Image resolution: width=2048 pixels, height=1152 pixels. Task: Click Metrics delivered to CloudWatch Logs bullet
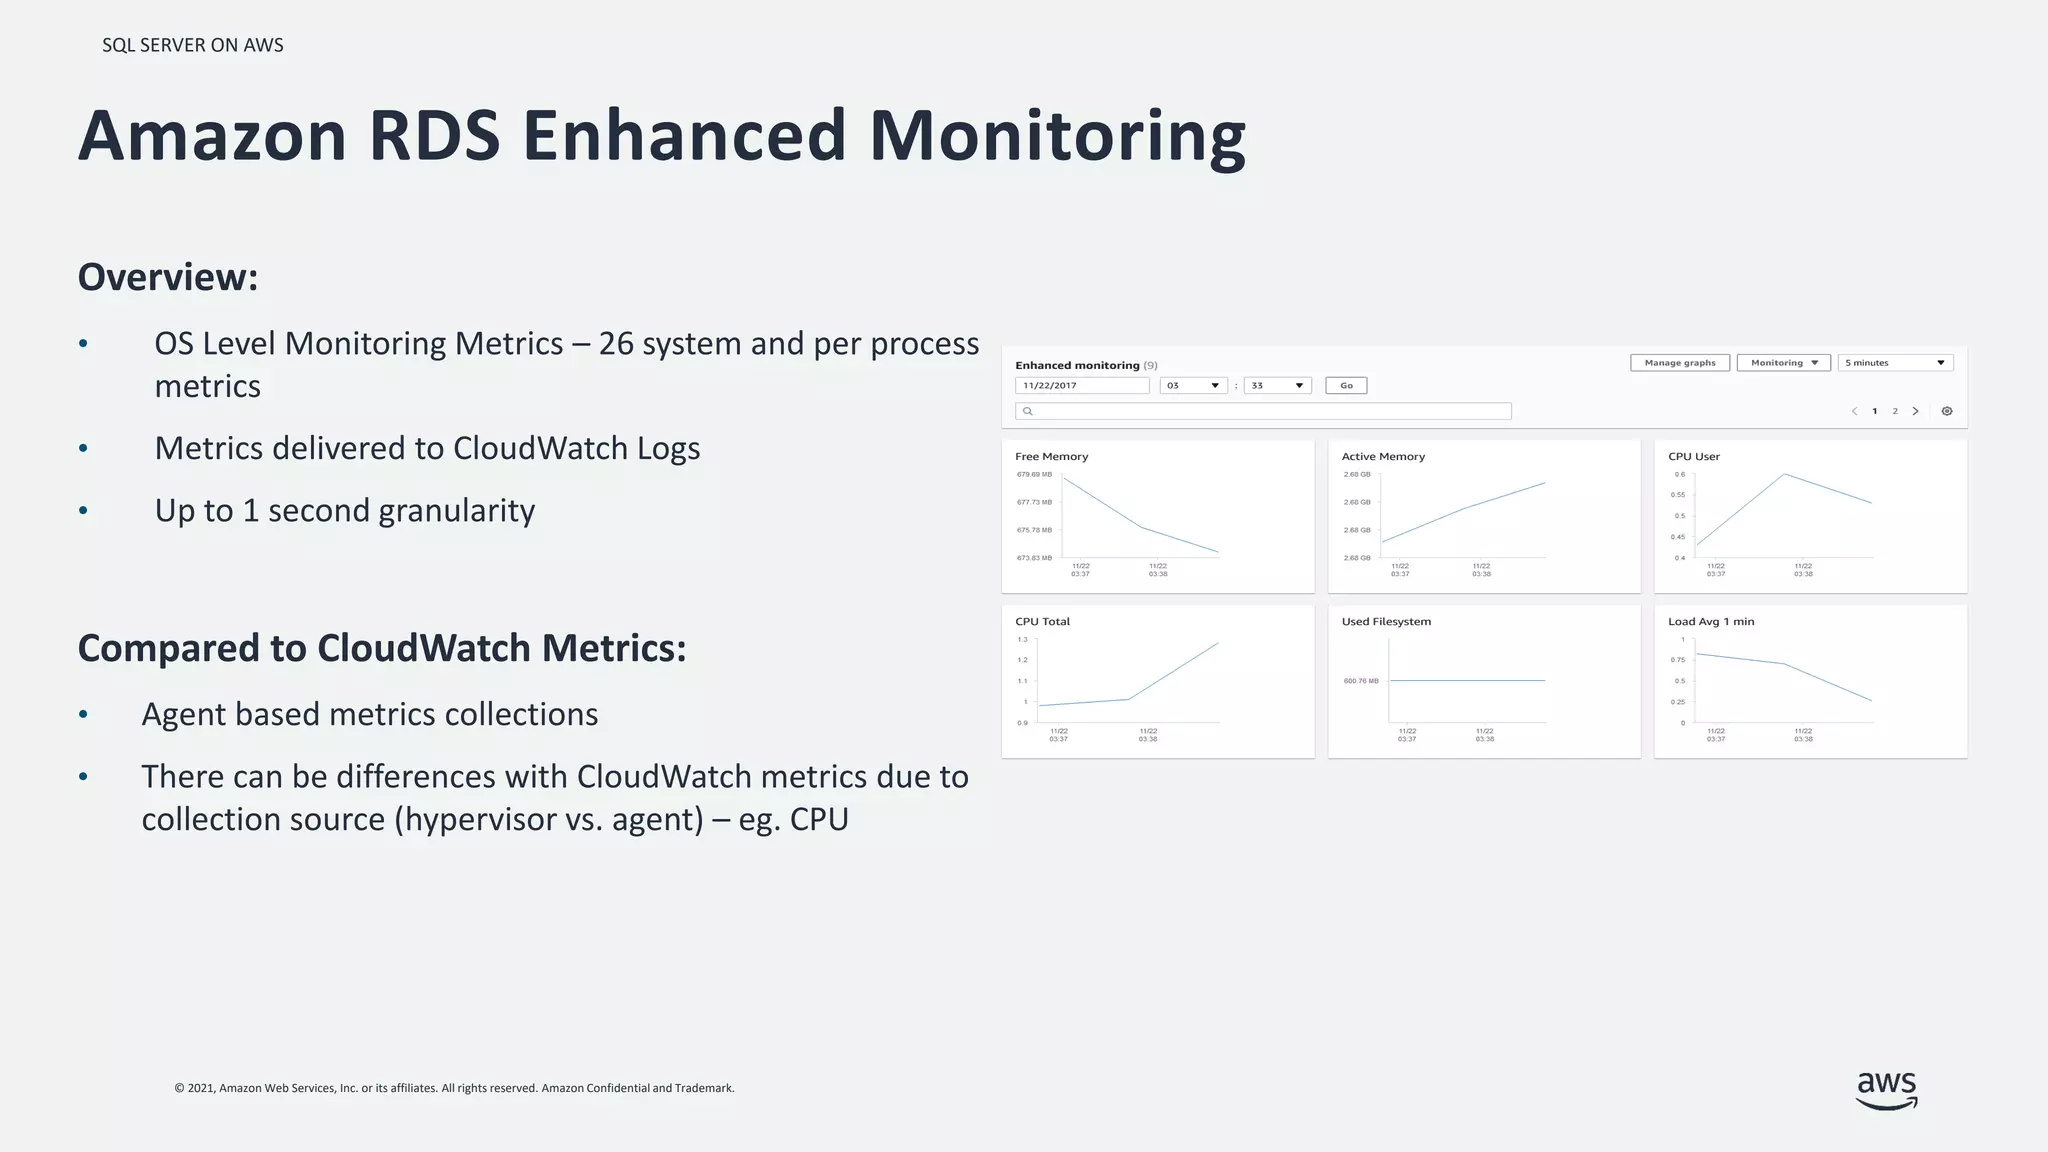point(427,448)
